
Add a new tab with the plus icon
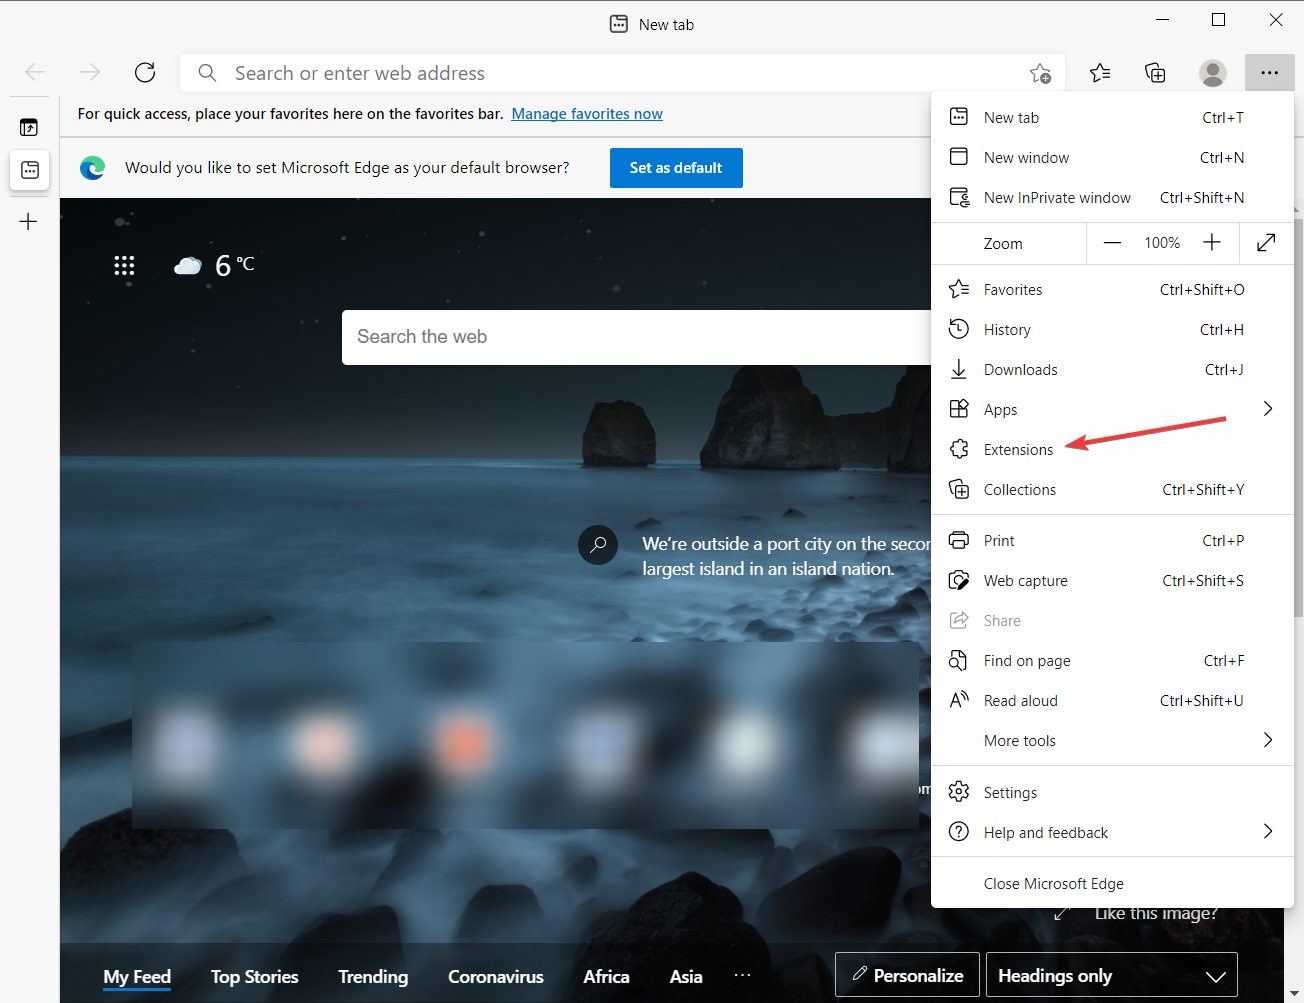[29, 221]
